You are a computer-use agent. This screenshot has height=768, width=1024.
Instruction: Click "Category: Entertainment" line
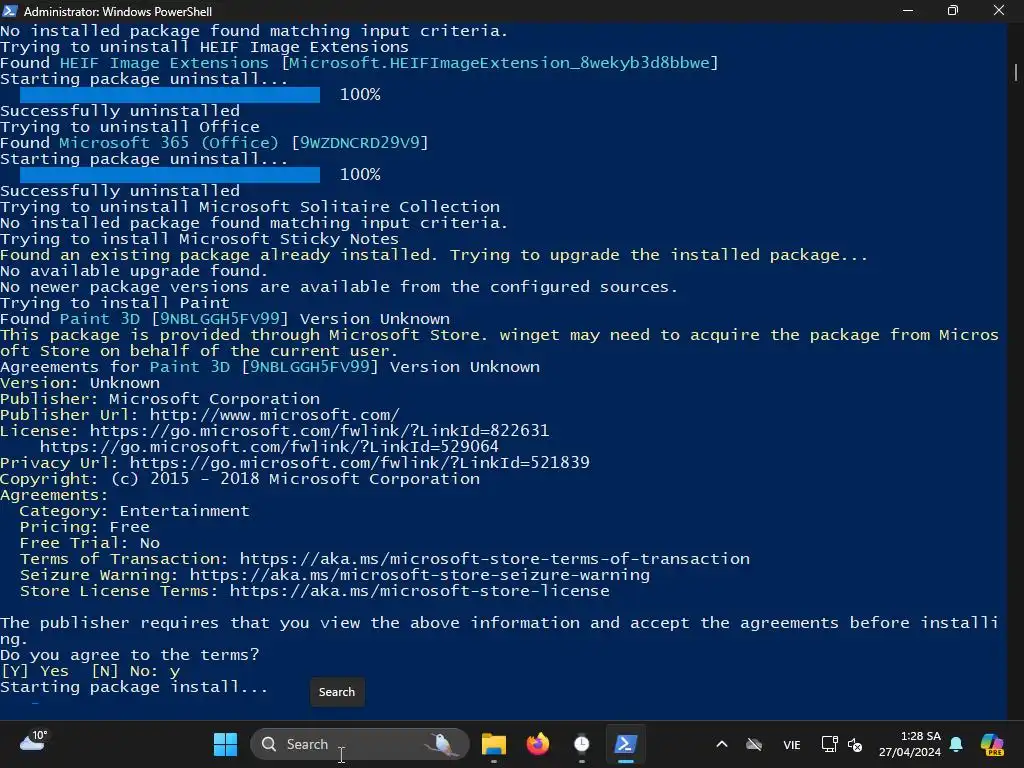[135, 511]
